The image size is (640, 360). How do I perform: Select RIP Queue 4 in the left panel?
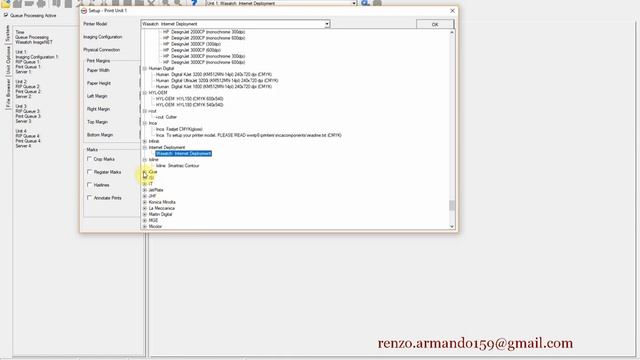[x=27, y=136]
